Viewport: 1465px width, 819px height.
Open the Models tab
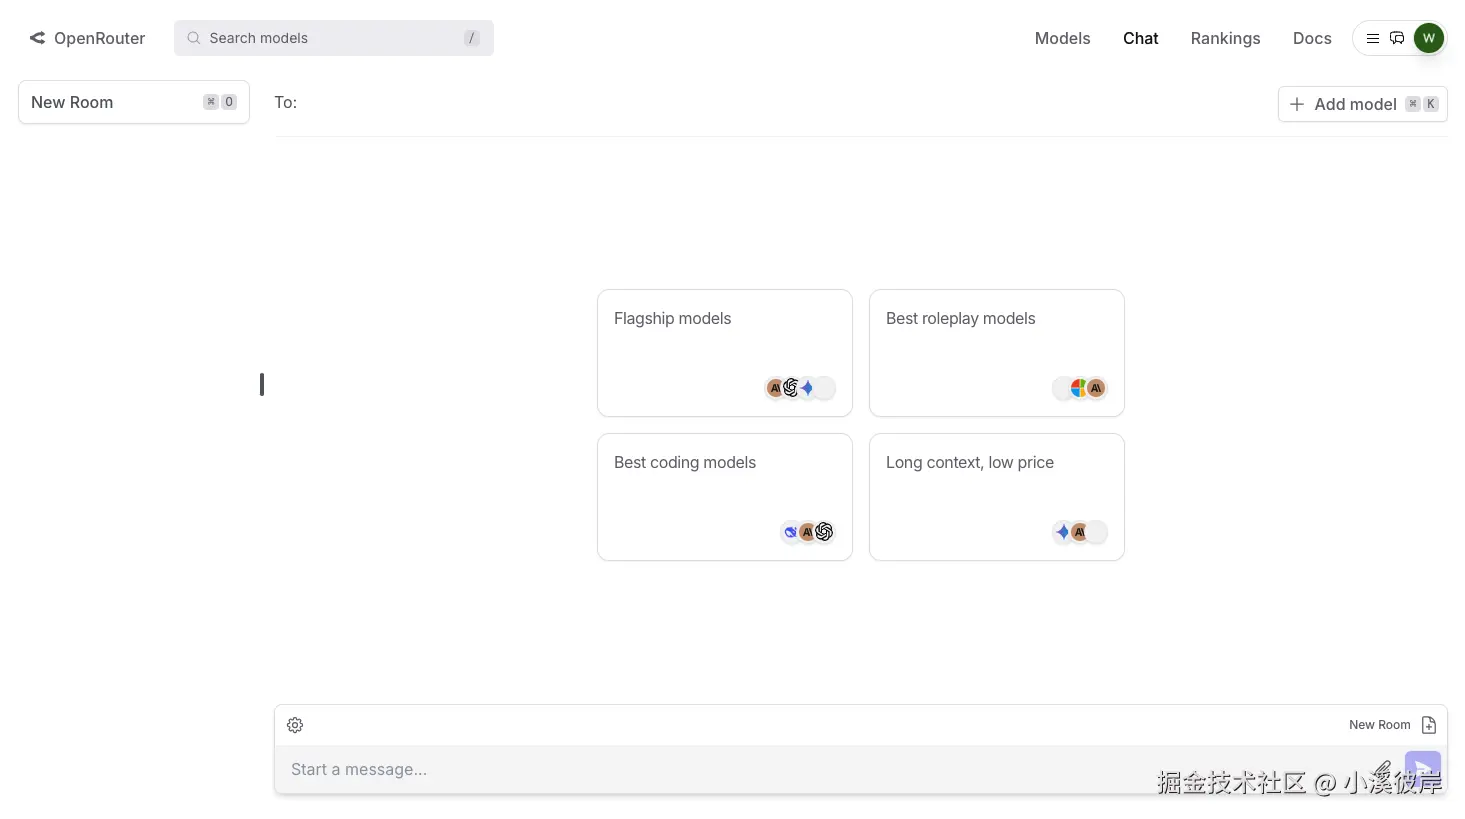pyautogui.click(x=1062, y=38)
